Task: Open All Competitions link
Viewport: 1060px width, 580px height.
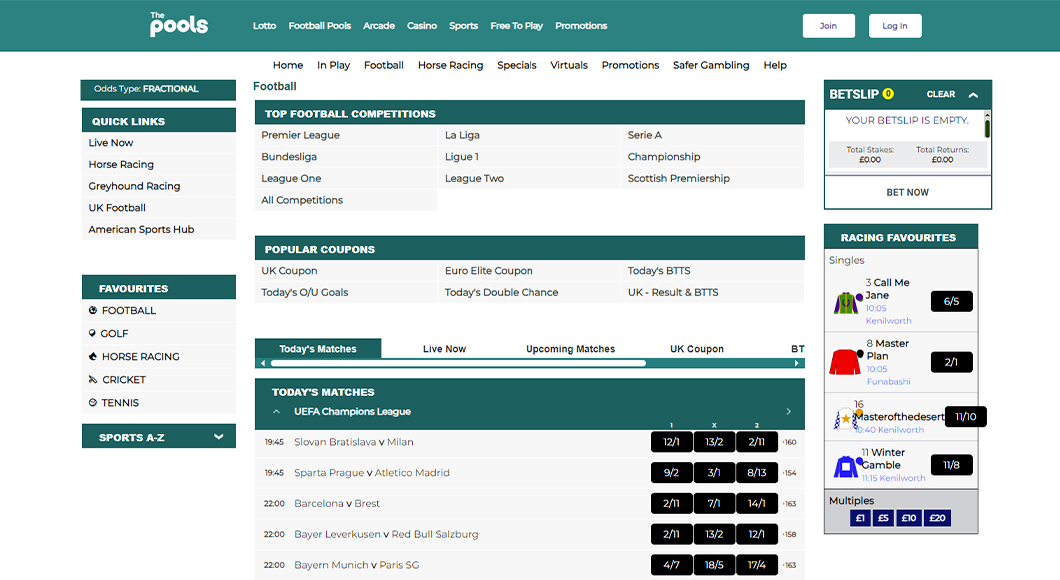Action: coord(302,200)
